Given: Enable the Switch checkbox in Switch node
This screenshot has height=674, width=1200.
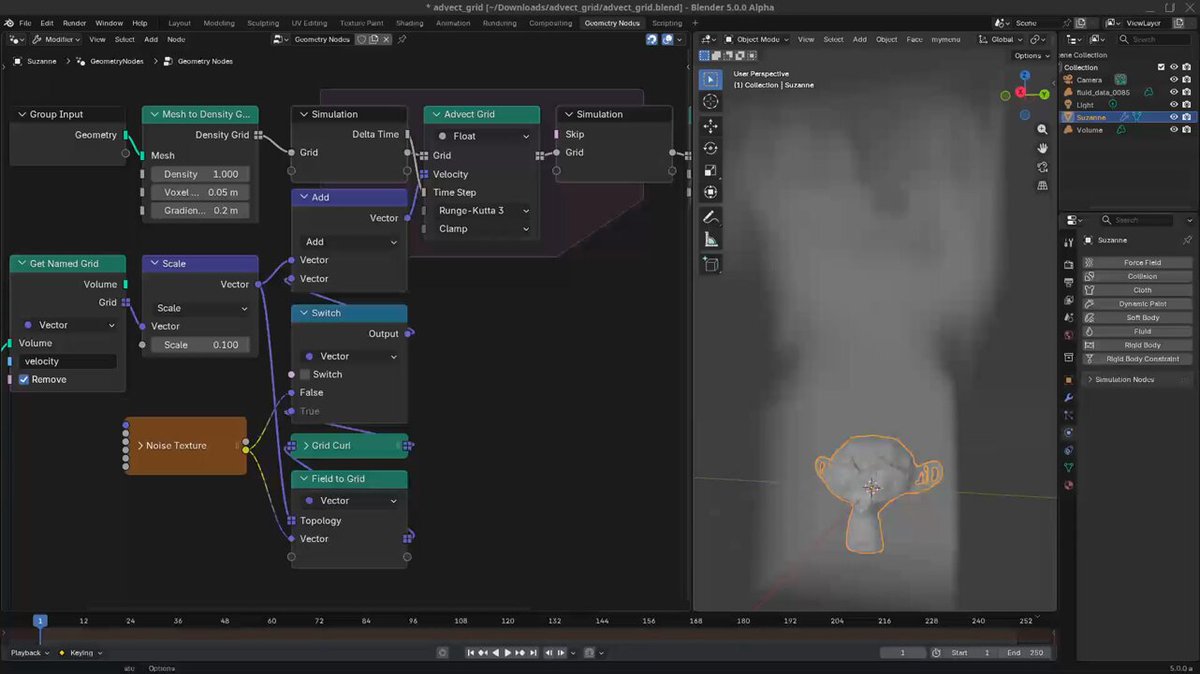Looking at the screenshot, I should click(306, 374).
